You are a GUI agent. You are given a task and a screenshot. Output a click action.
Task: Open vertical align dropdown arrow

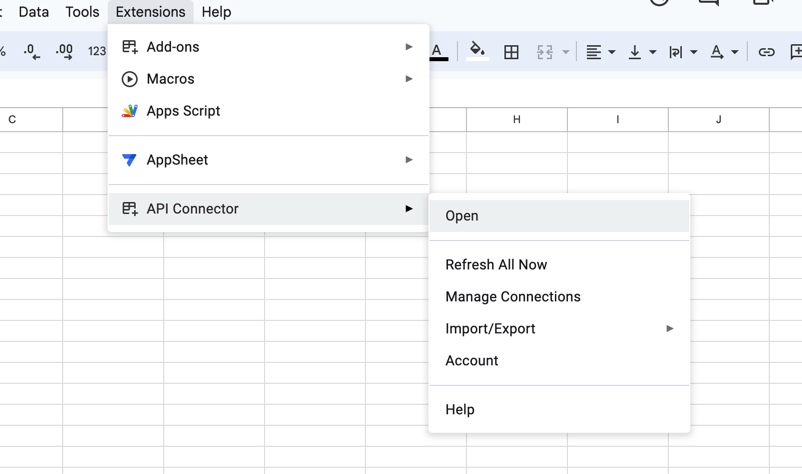coord(653,52)
